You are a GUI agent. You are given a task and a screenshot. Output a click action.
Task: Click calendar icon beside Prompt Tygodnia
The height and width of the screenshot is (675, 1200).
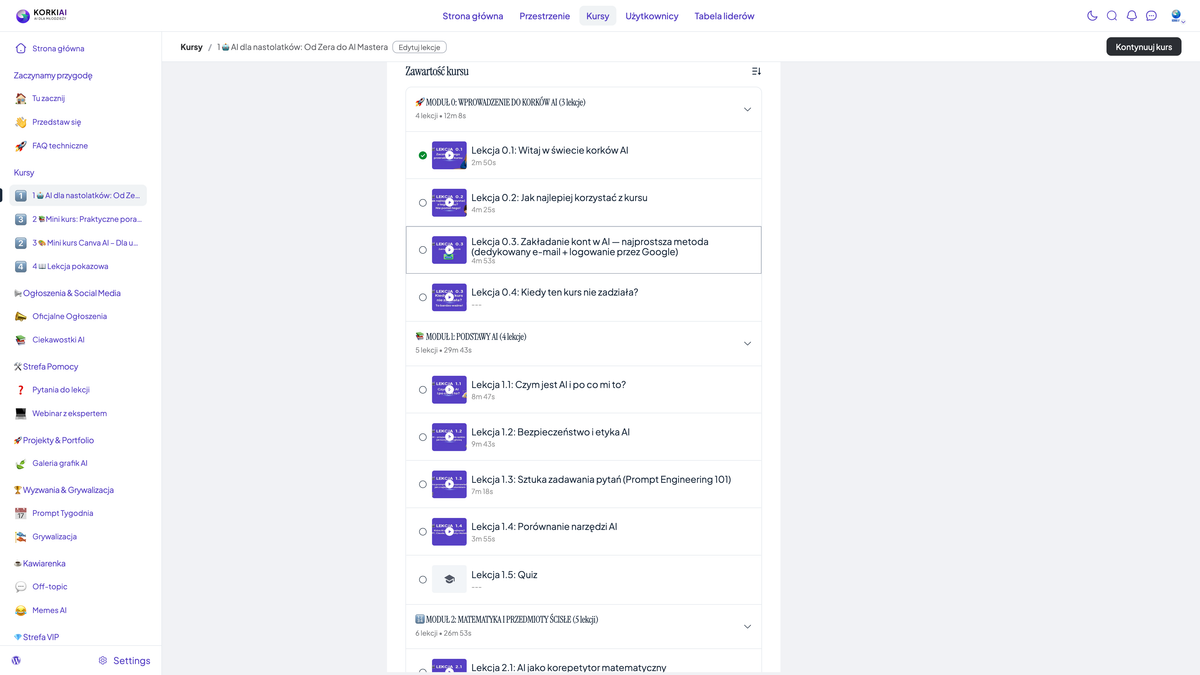click(21, 513)
